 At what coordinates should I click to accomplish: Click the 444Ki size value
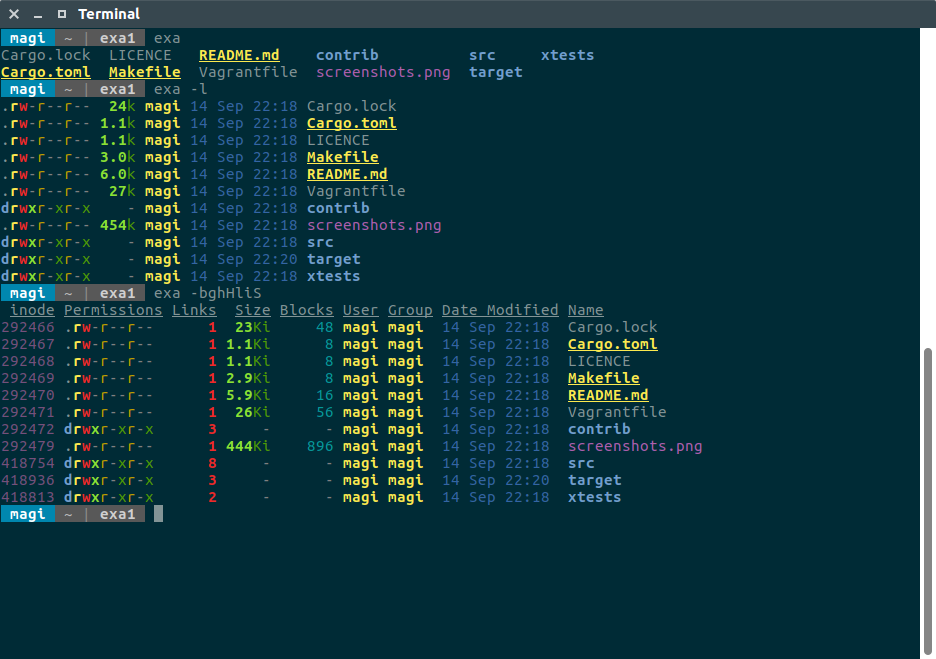tap(248, 446)
